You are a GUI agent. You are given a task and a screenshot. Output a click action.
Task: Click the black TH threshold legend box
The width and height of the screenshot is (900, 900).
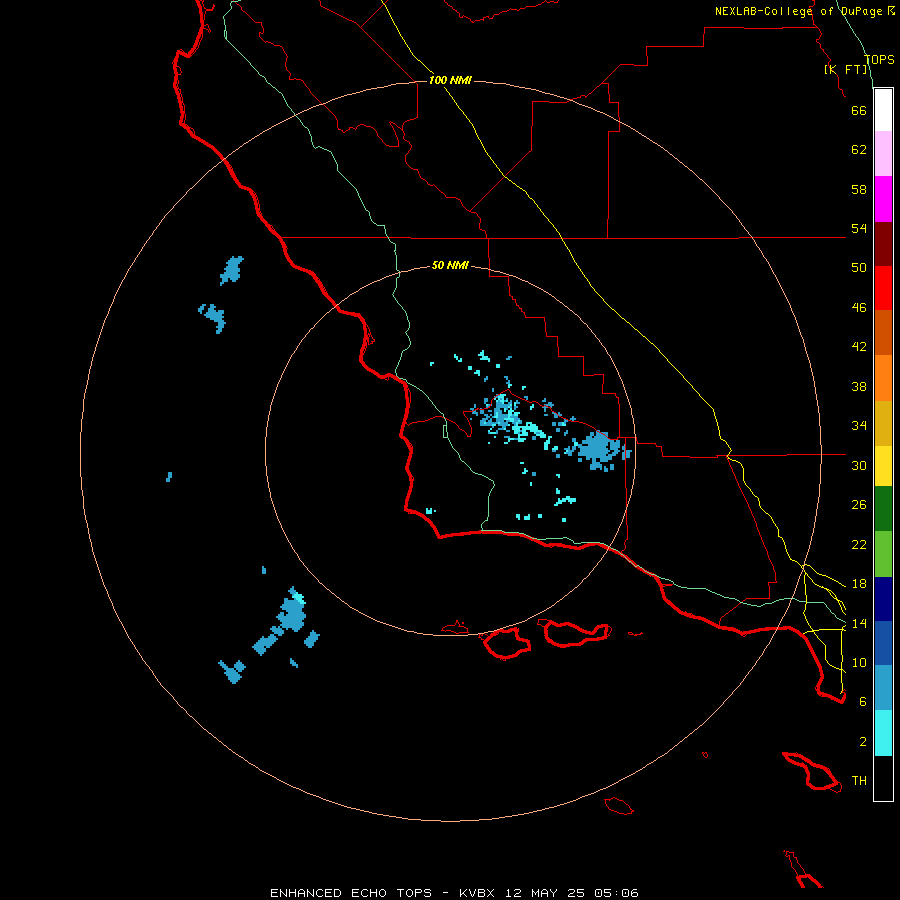click(x=883, y=778)
